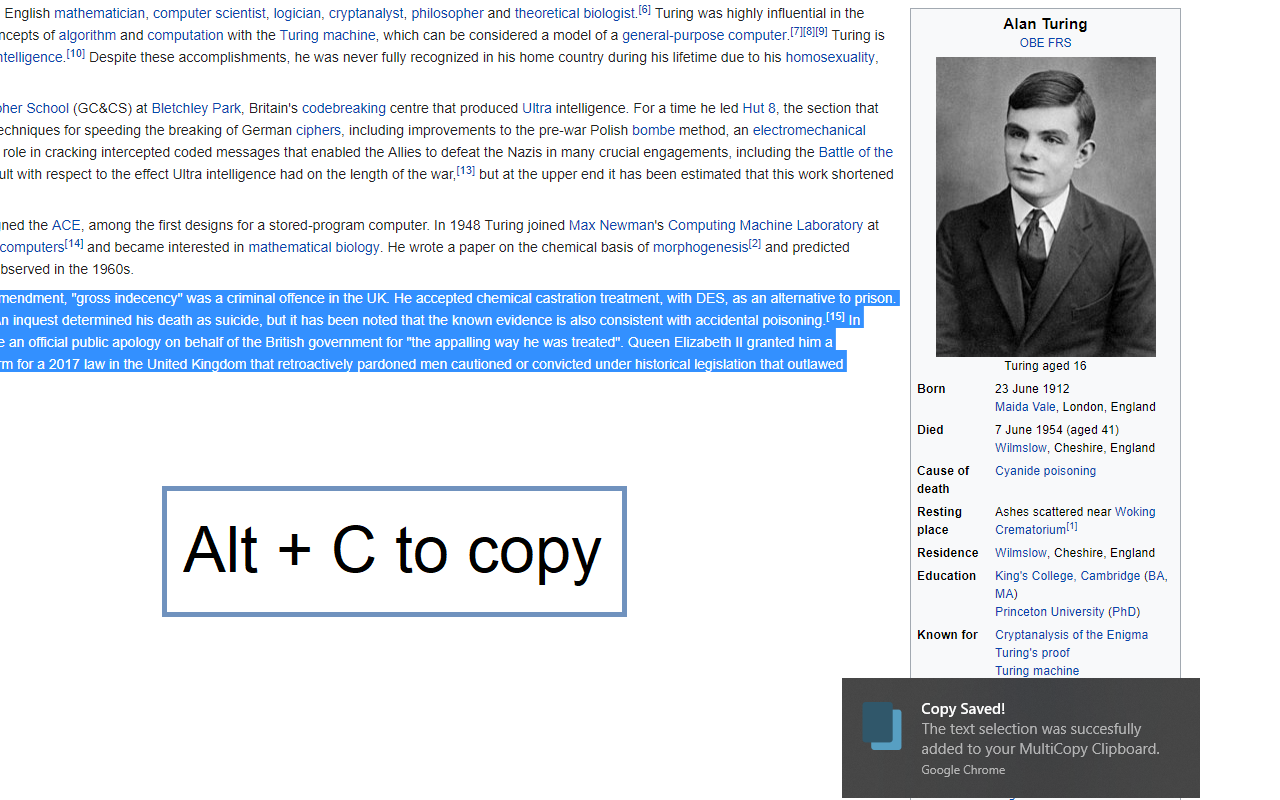Open the 'computer scientist' link
The height and width of the screenshot is (800, 1280).
pos(209,13)
